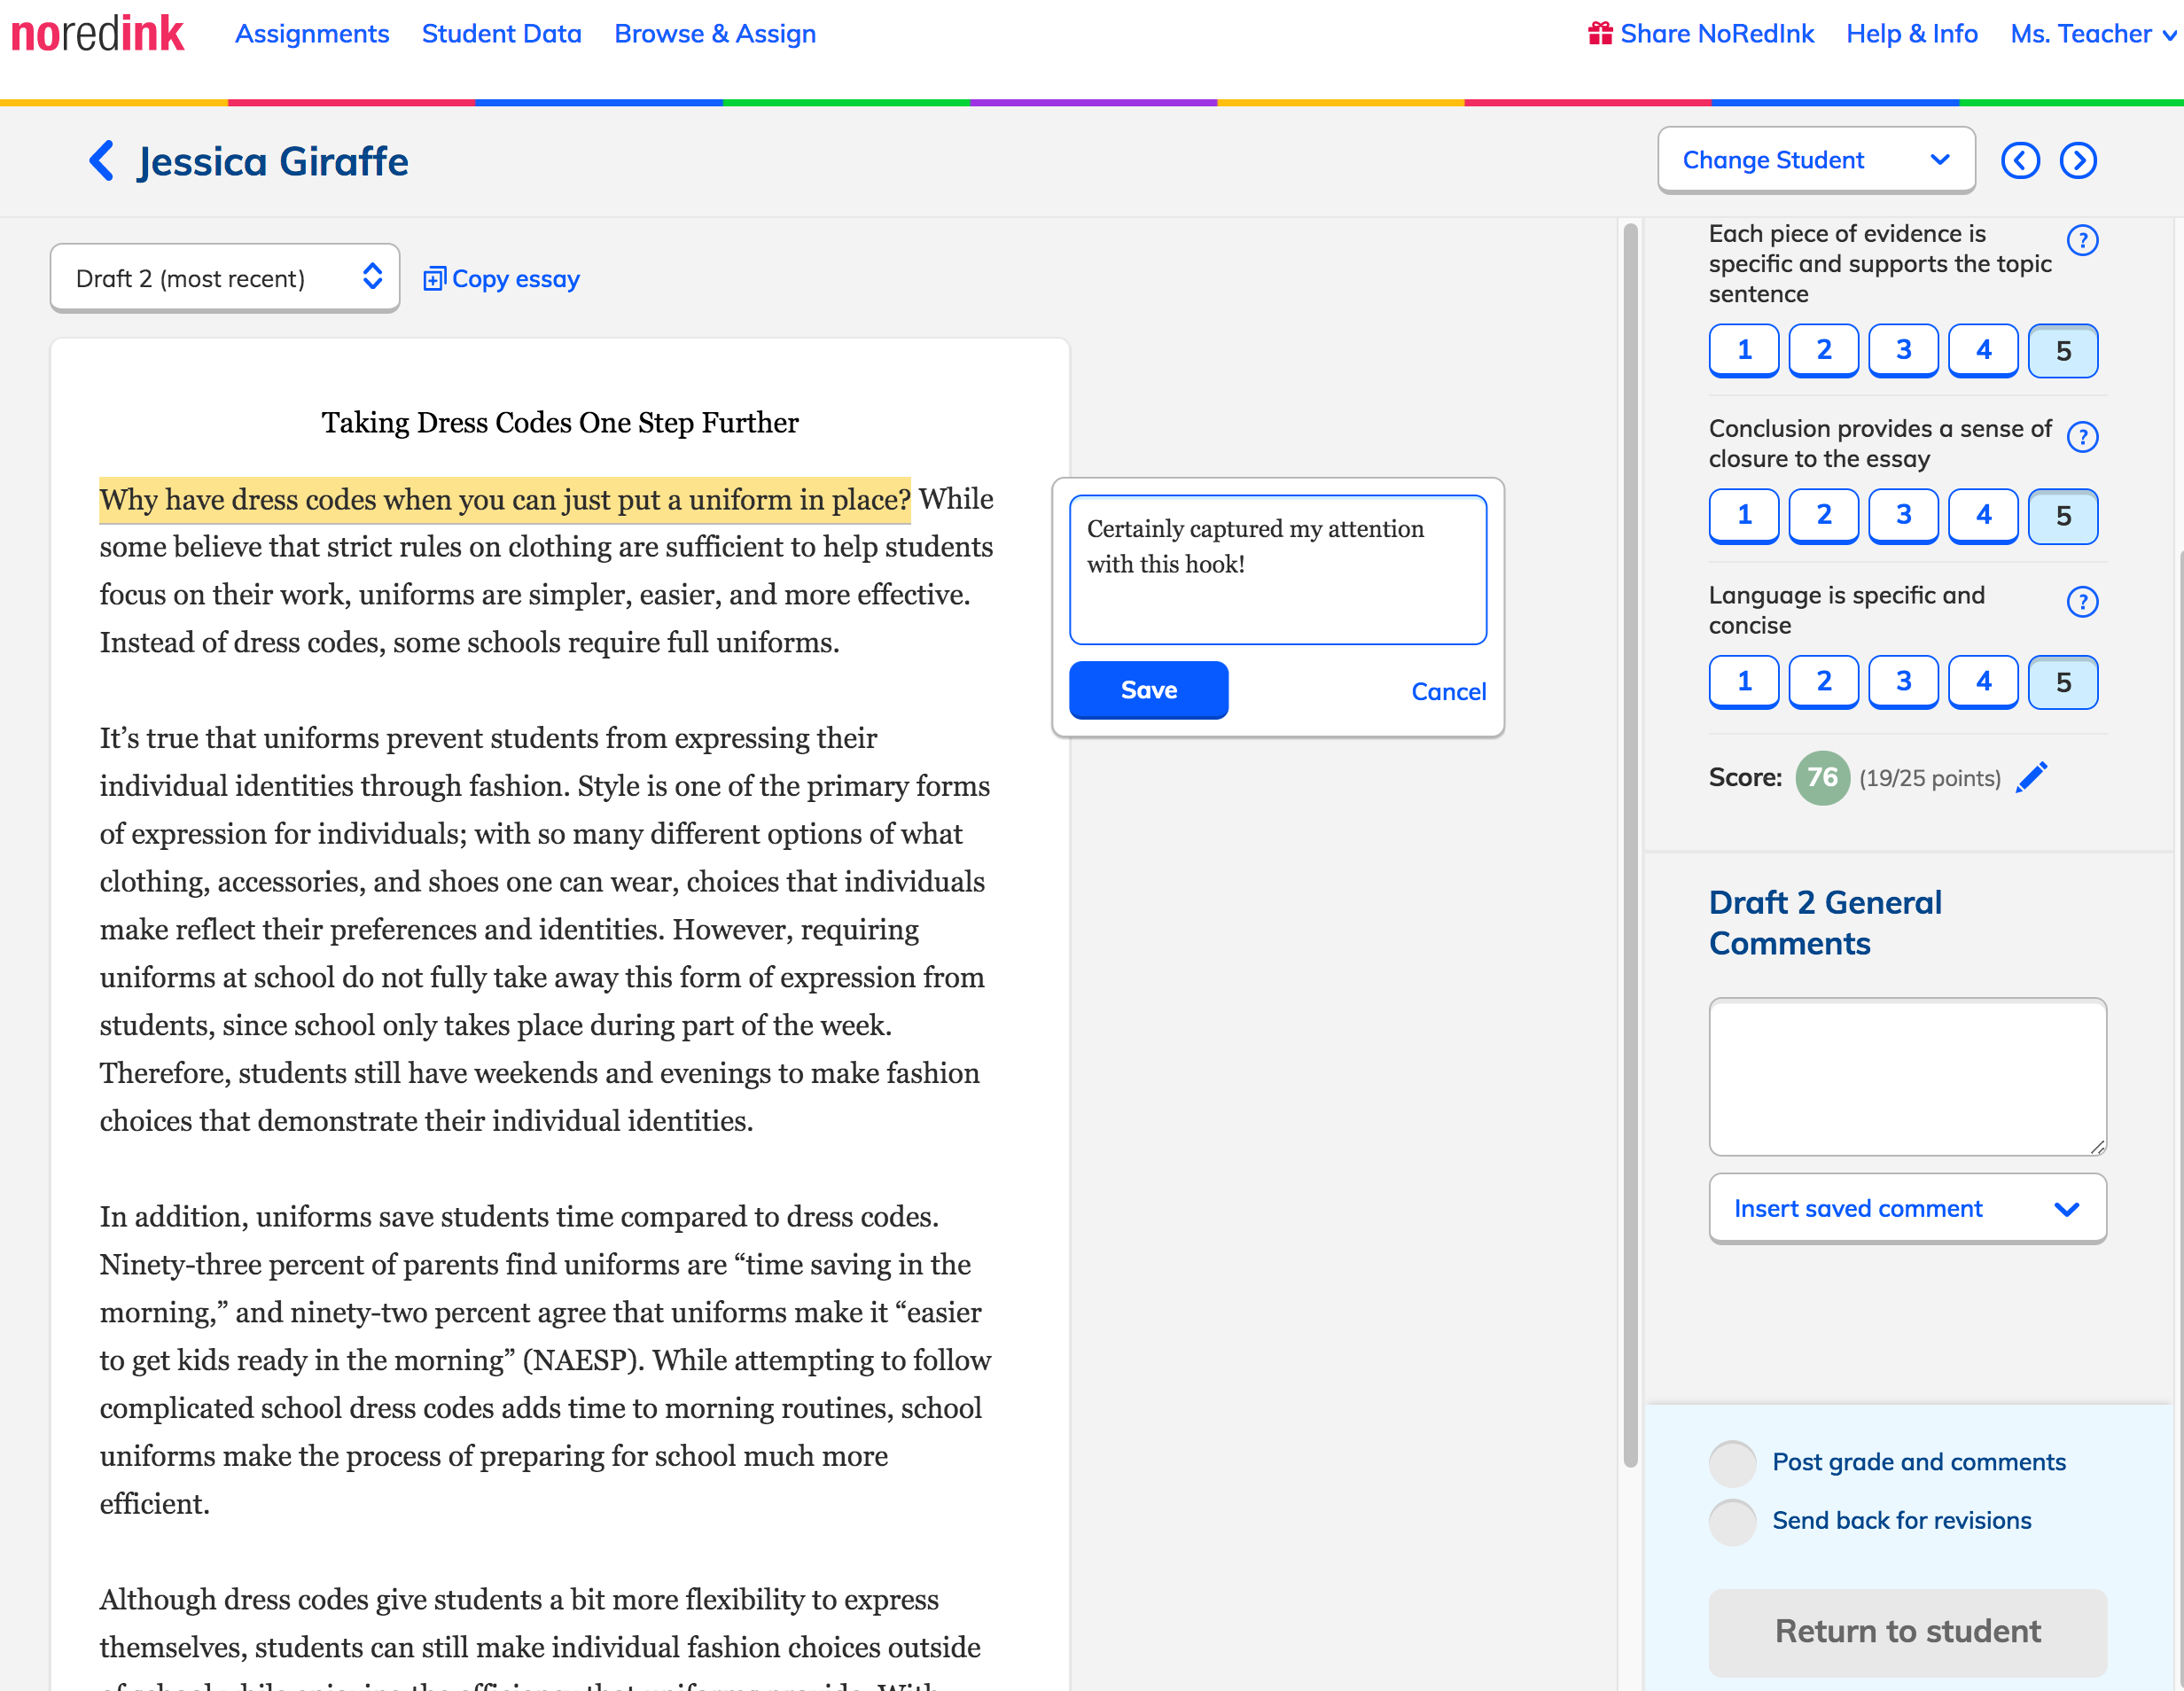
Task: Rate evidence criterion as 5
Action: point(2063,350)
